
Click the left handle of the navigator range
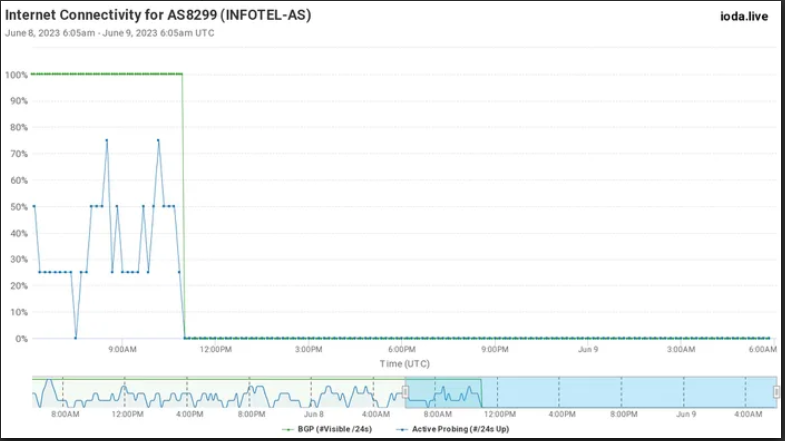[x=405, y=391]
